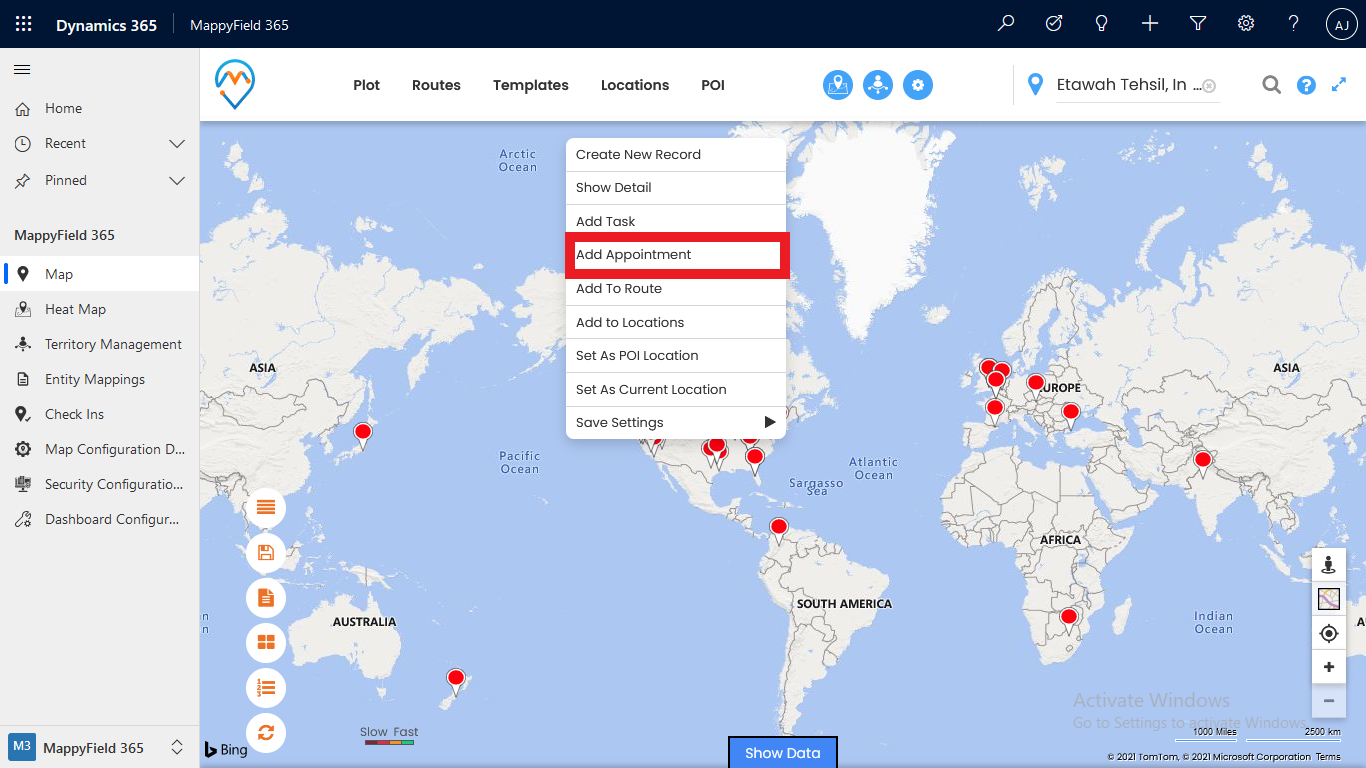Click the blue user proximity toolbar icon

(878, 85)
